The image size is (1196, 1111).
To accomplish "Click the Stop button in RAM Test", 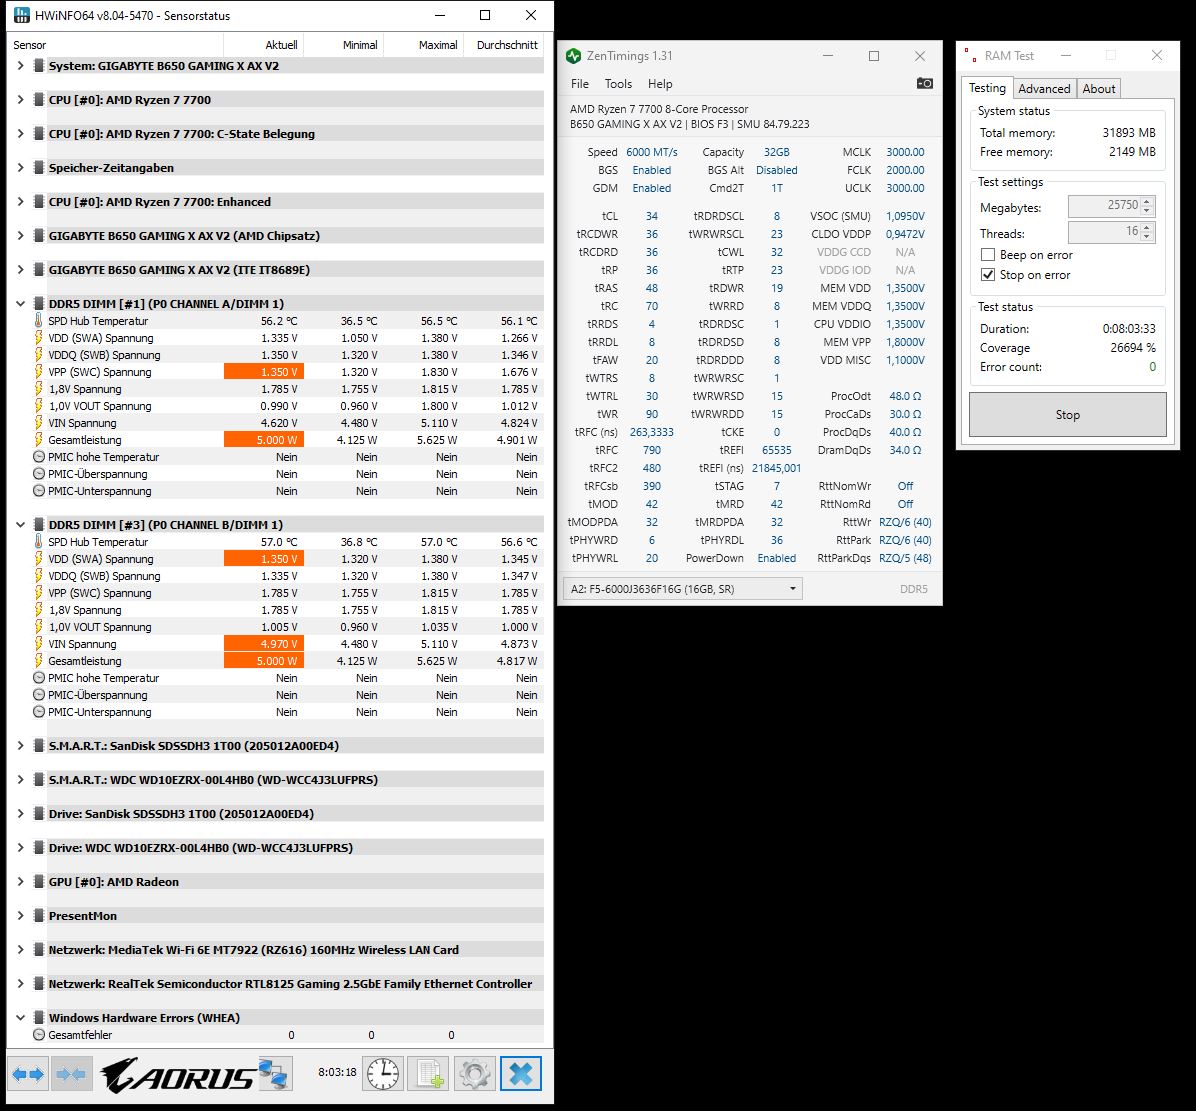I will point(1067,415).
